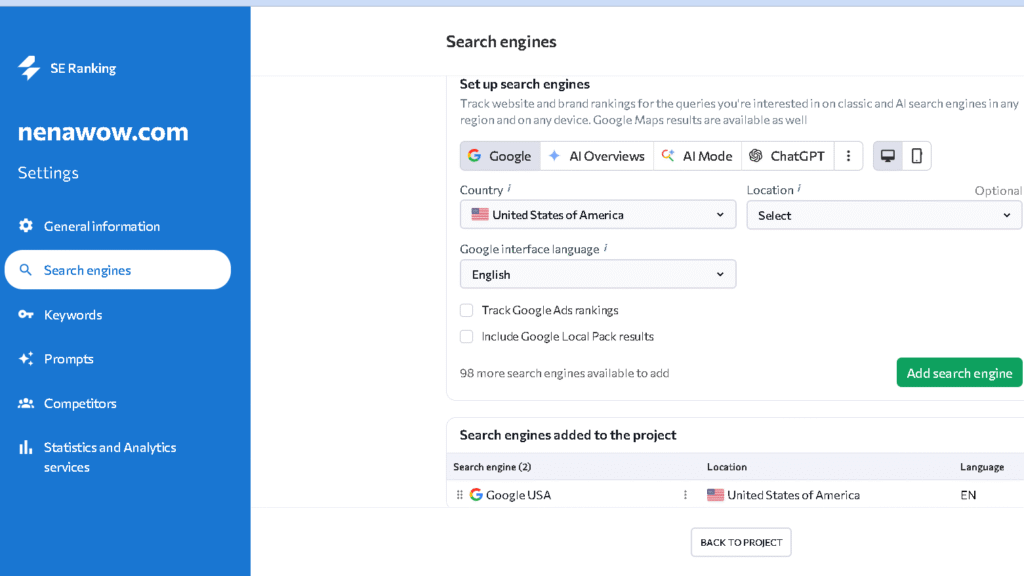
Task: Open options menu for Google USA row
Action: pyautogui.click(x=685, y=494)
